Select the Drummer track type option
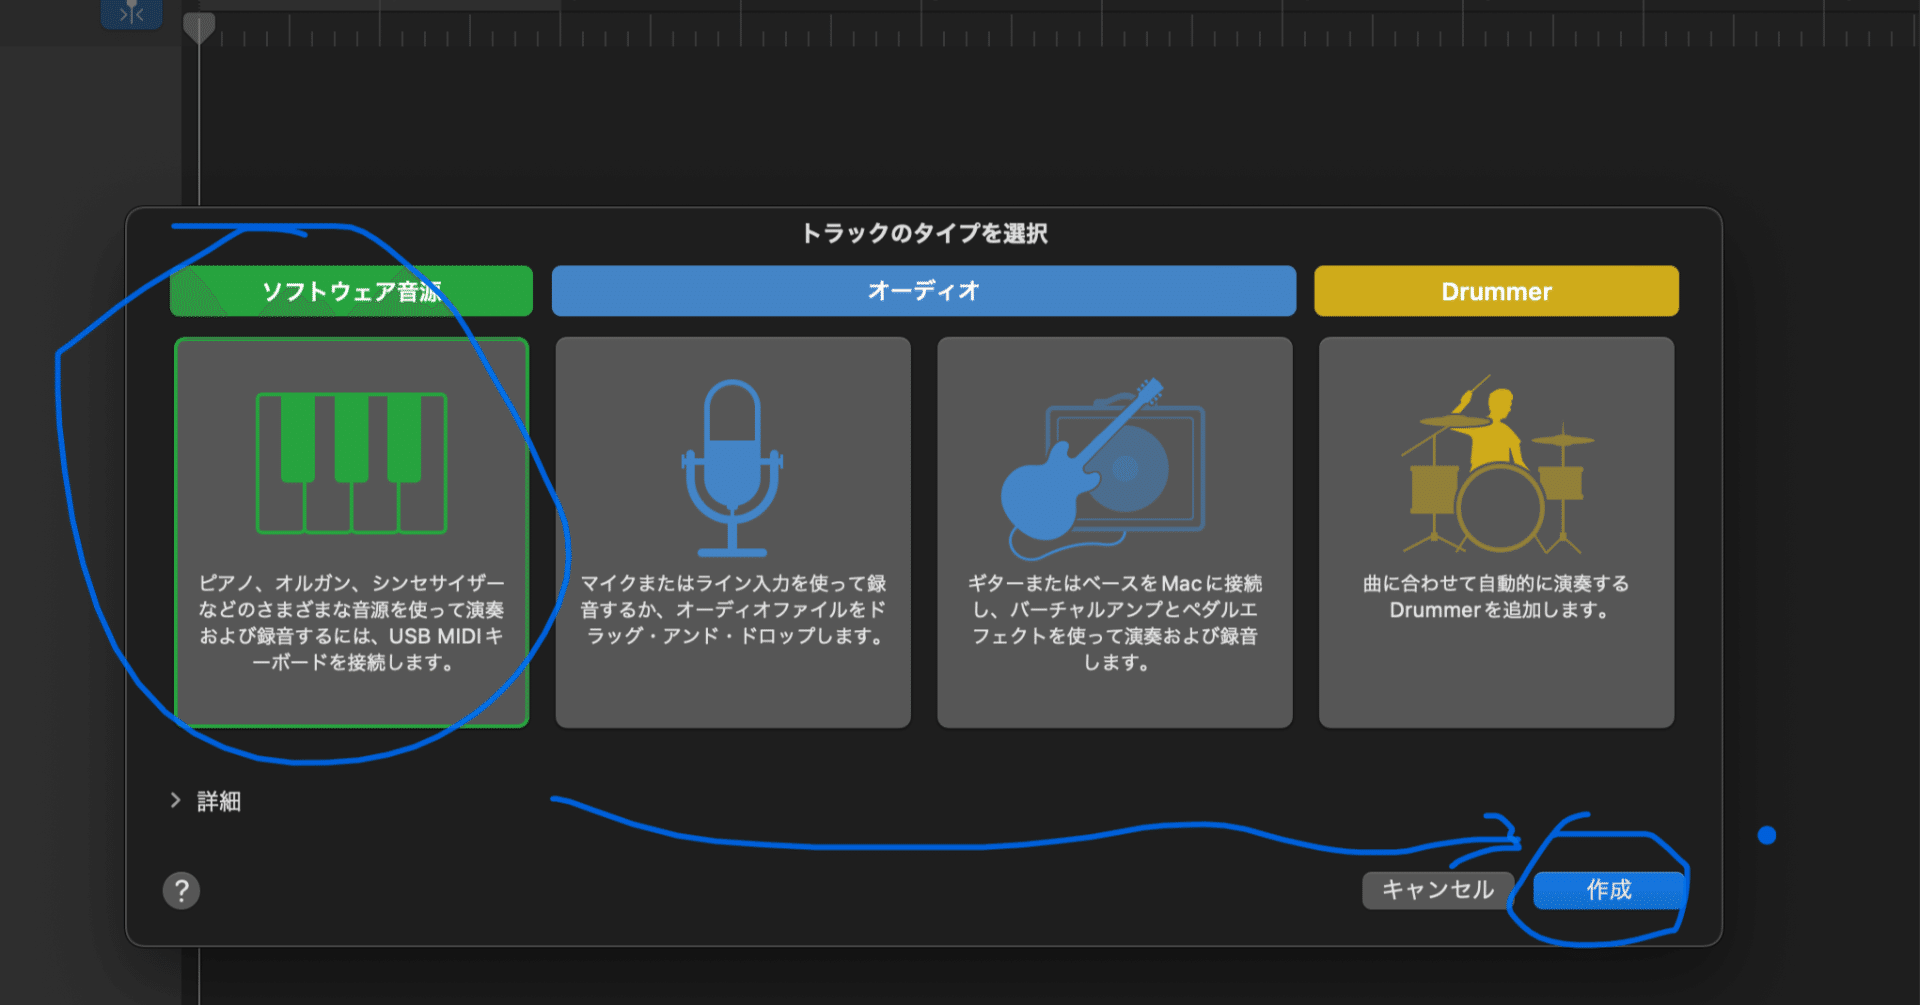 click(x=1496, y=531)
